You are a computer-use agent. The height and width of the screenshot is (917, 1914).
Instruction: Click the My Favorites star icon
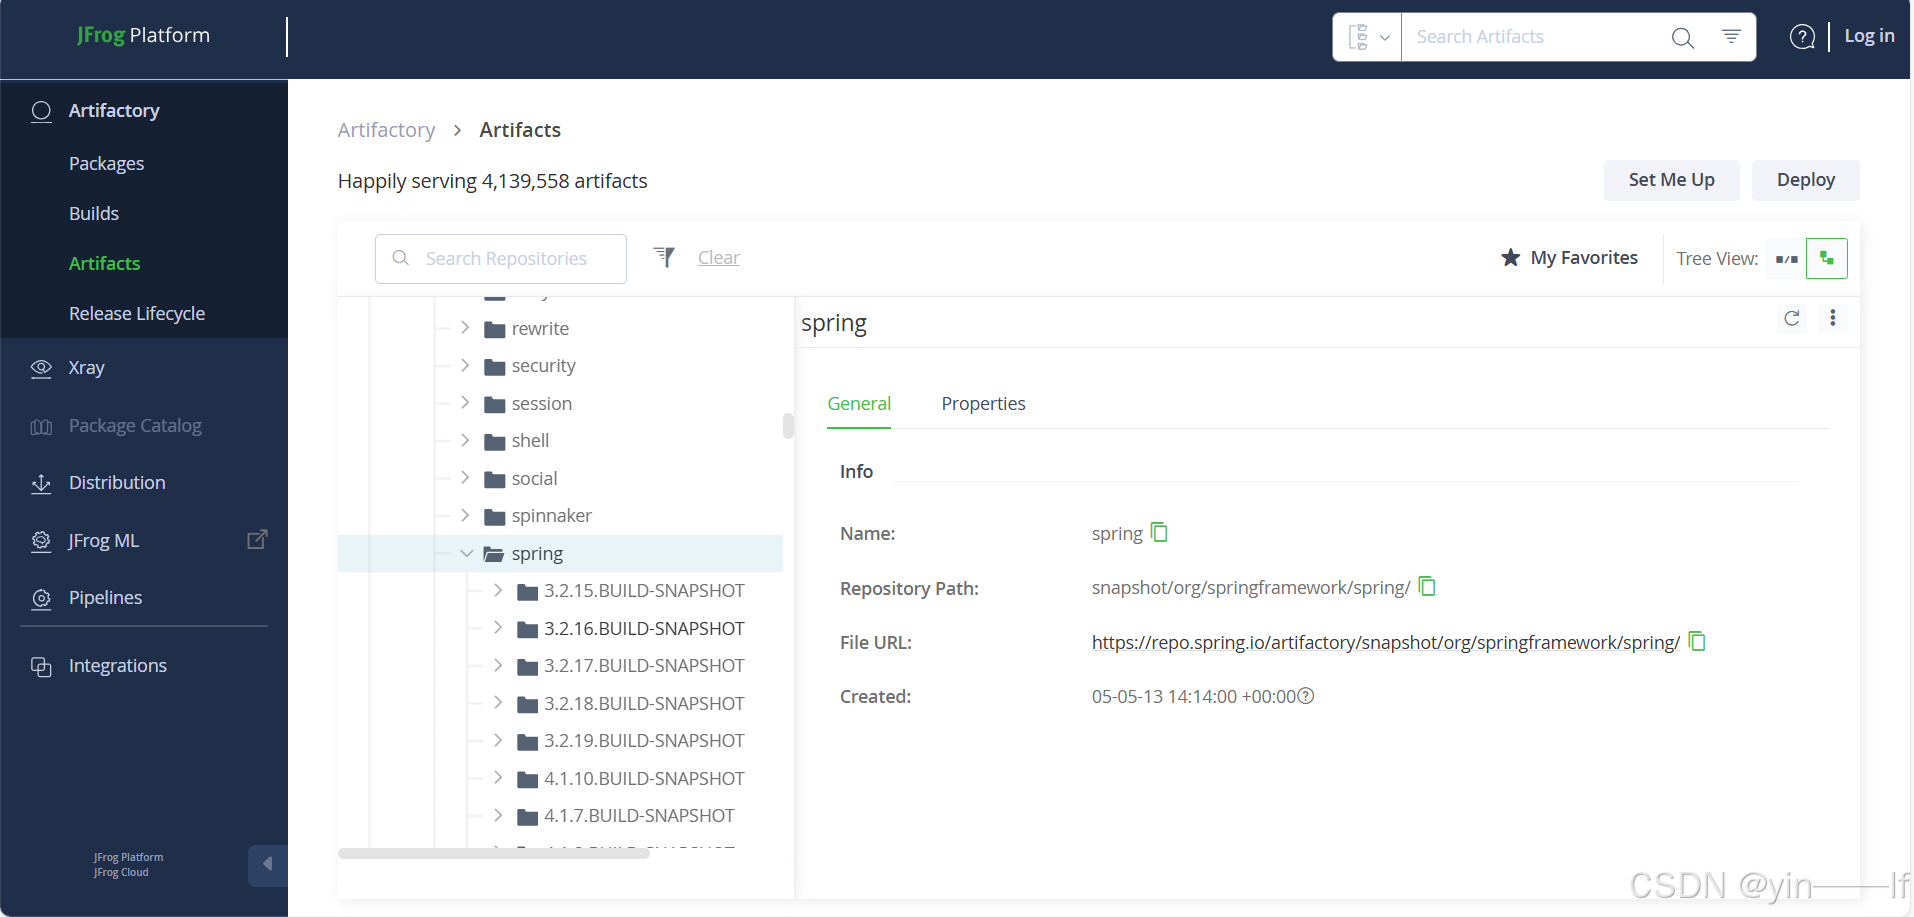coord(1510,258)
